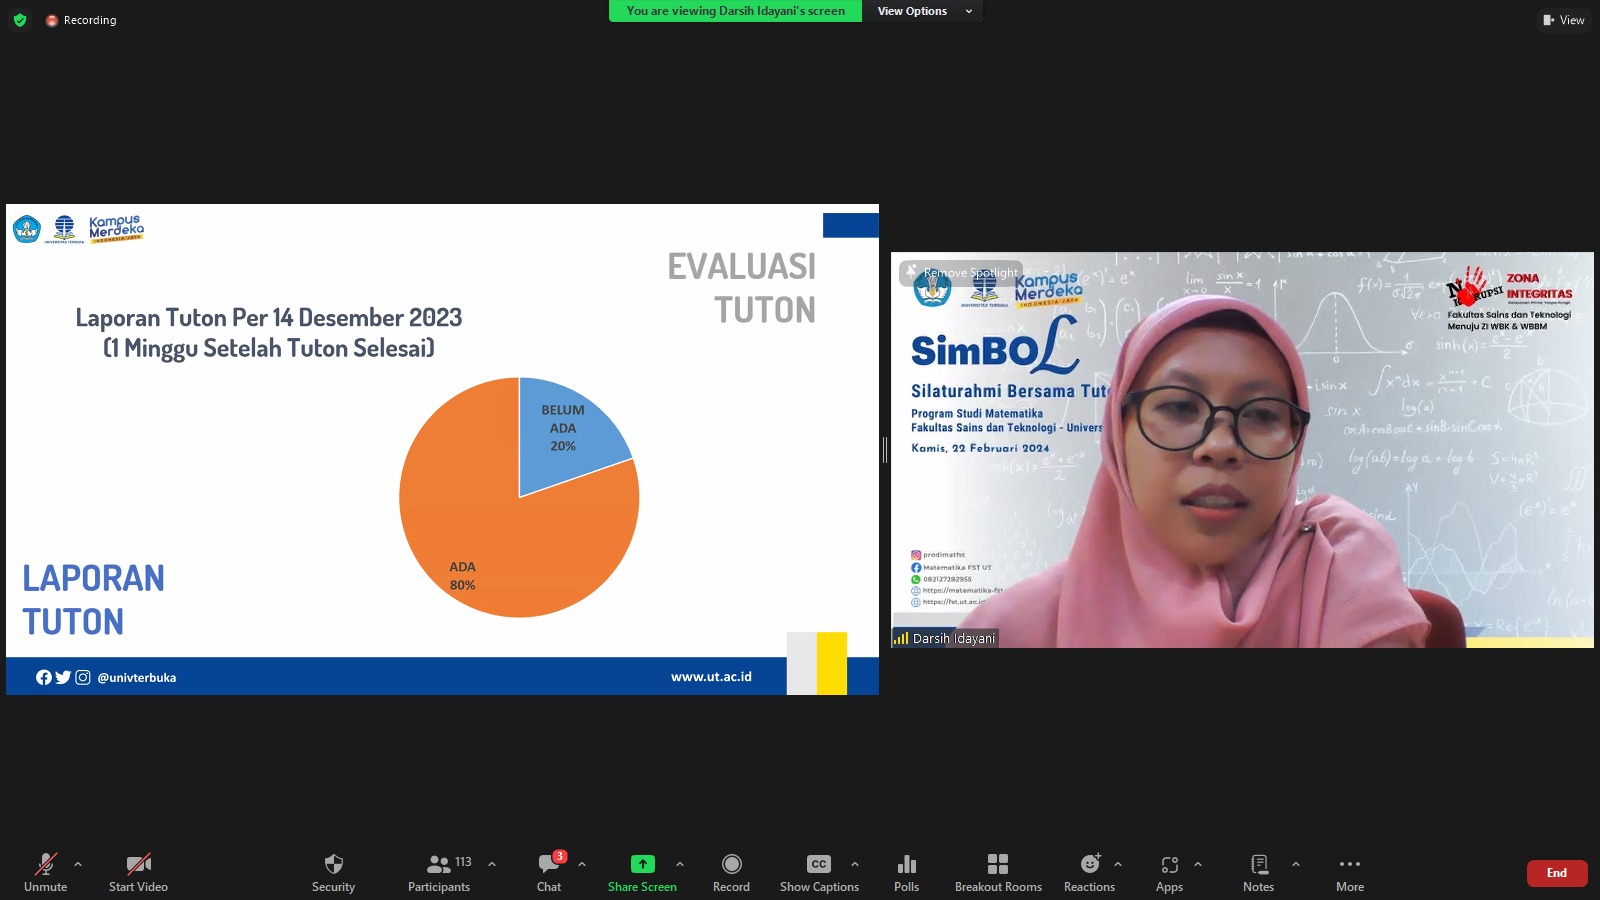
Task: Open the Security shield menu
Action: click(333, 872)
